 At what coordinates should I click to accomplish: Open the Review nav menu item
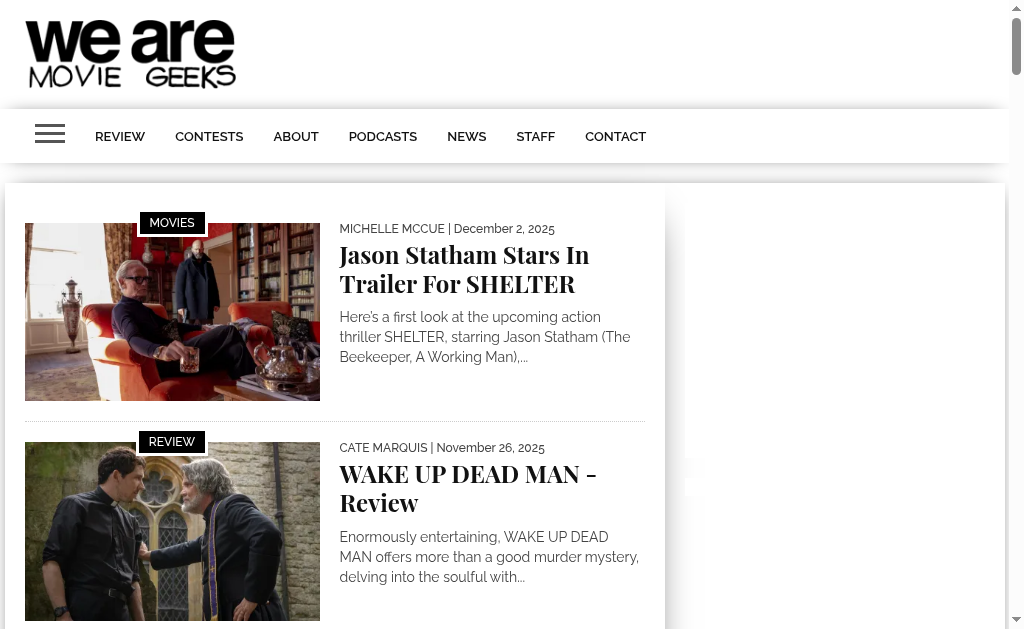120,137
